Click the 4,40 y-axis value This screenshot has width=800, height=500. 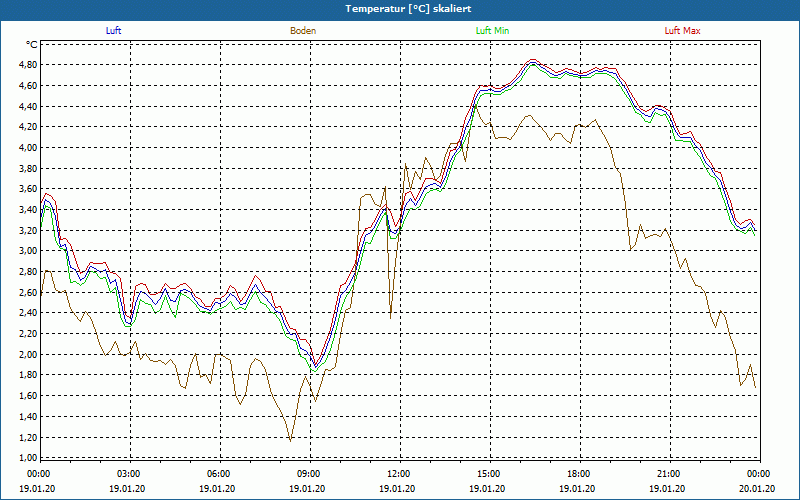(28, 107)
